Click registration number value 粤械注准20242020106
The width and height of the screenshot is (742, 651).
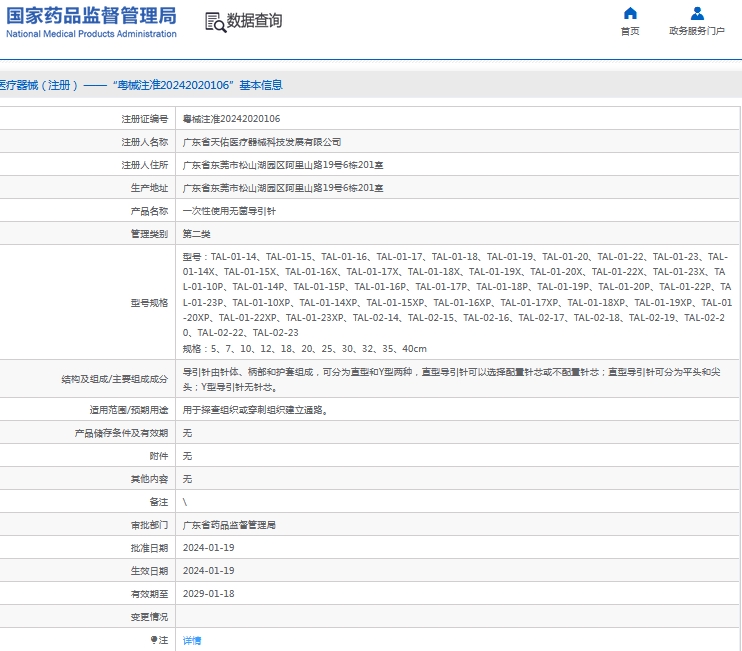[x=231, y=119]
